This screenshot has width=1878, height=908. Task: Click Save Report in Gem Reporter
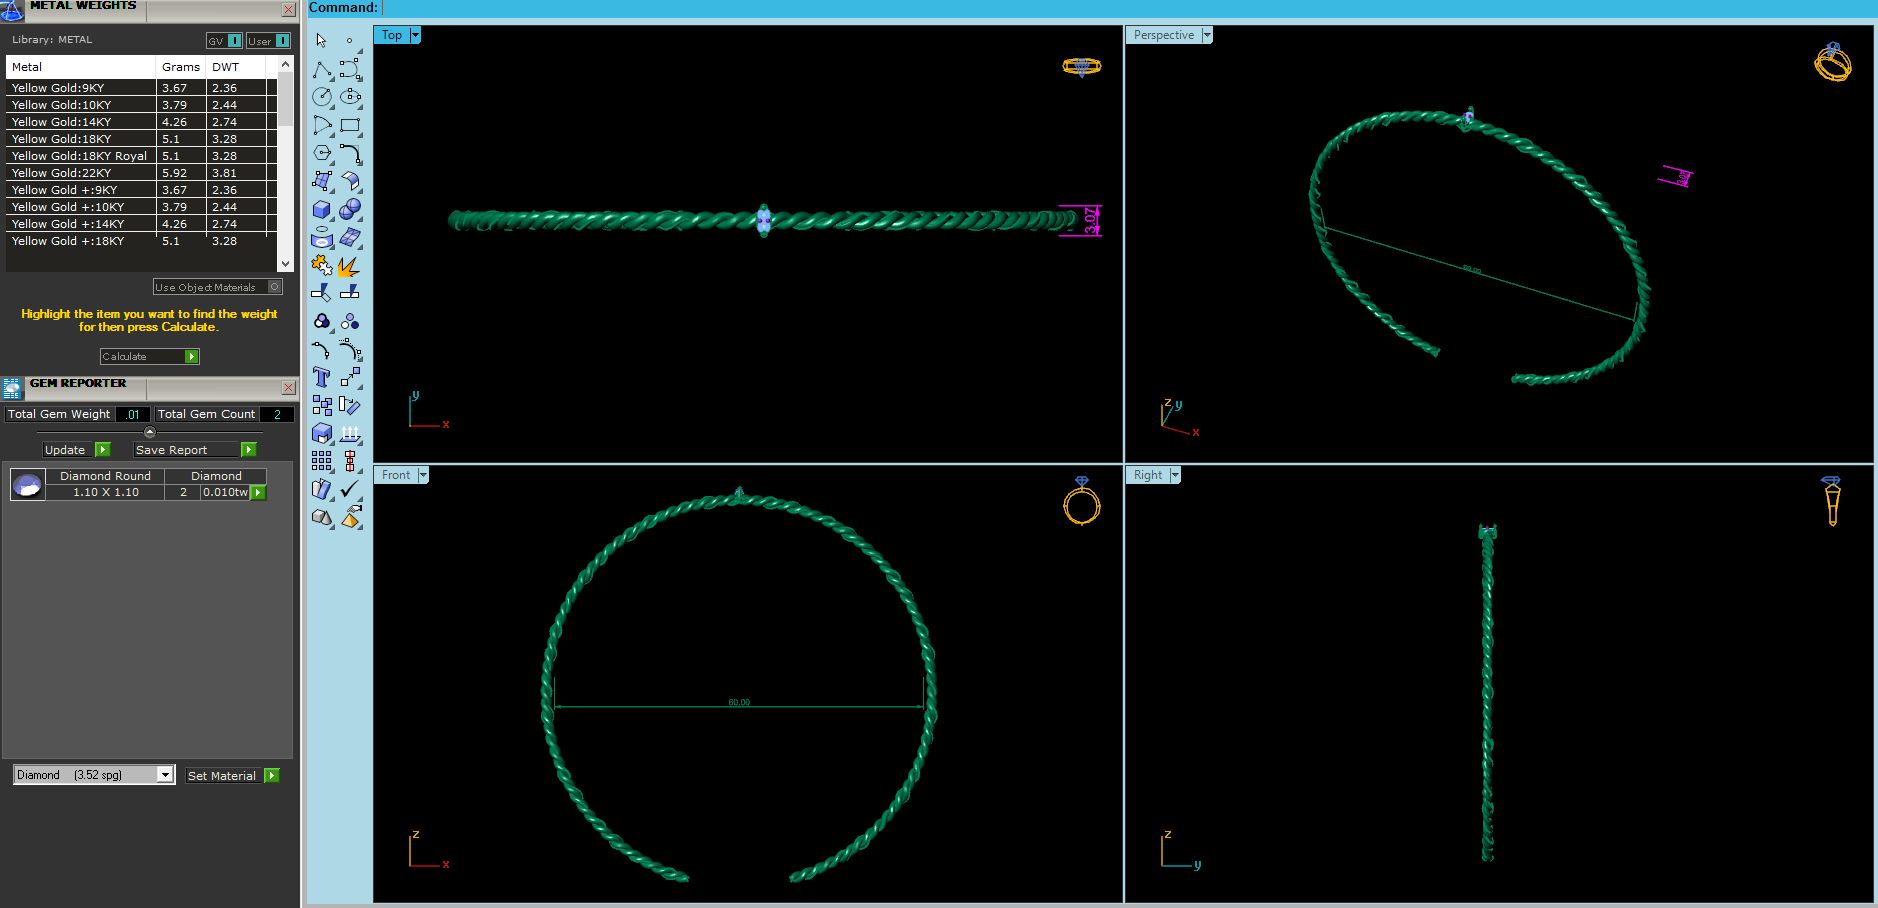coord(196,450)
